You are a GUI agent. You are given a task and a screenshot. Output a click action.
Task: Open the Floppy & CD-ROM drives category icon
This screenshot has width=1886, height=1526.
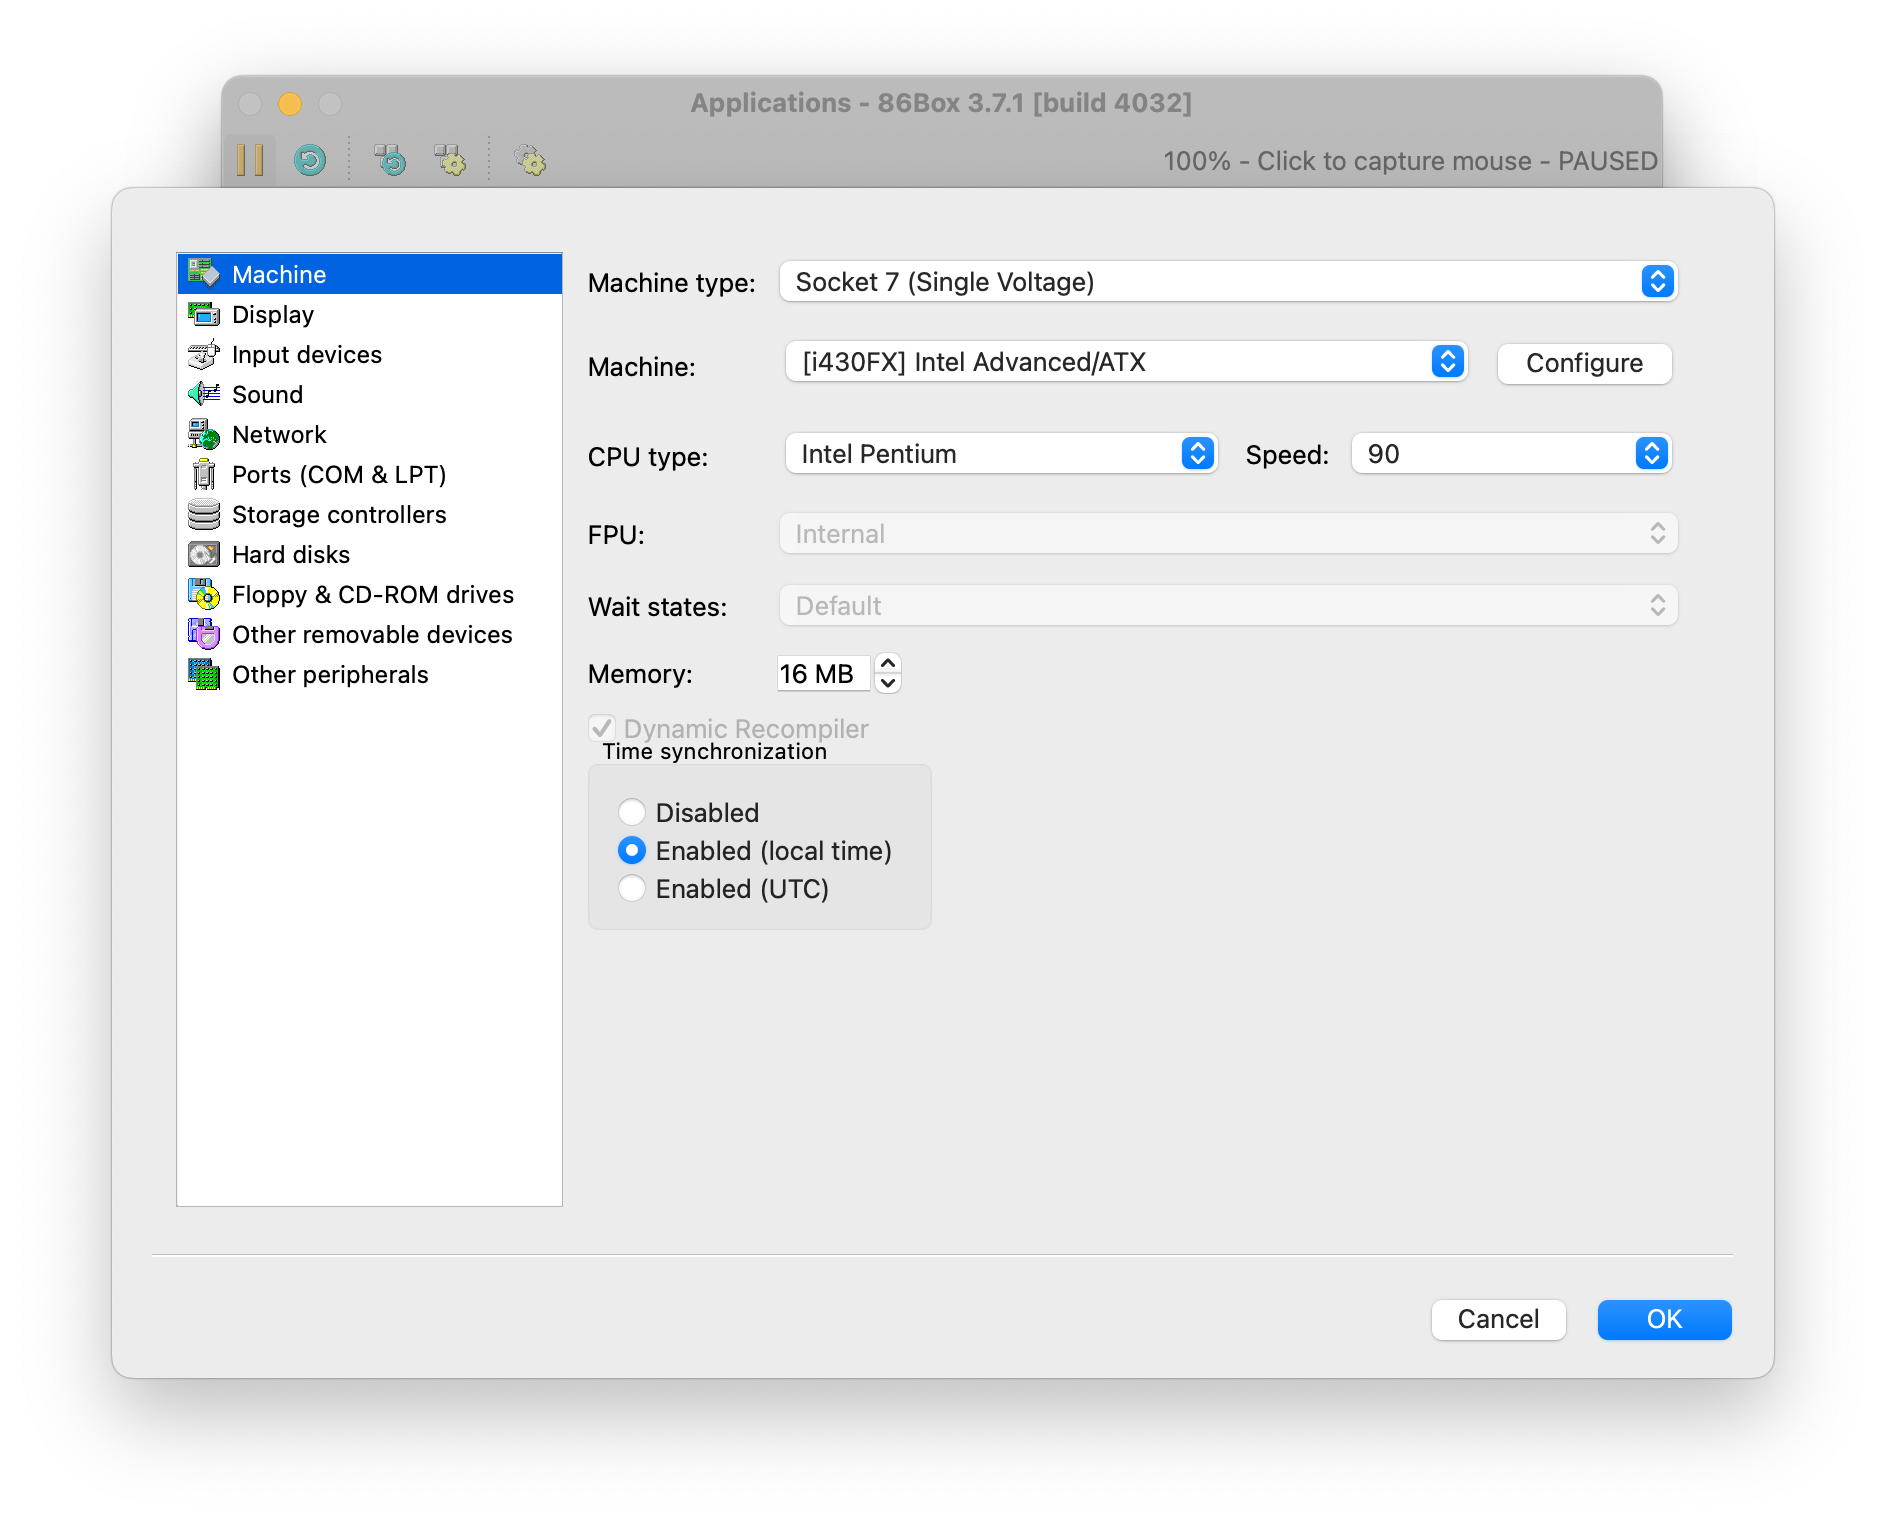pos(204,594)
